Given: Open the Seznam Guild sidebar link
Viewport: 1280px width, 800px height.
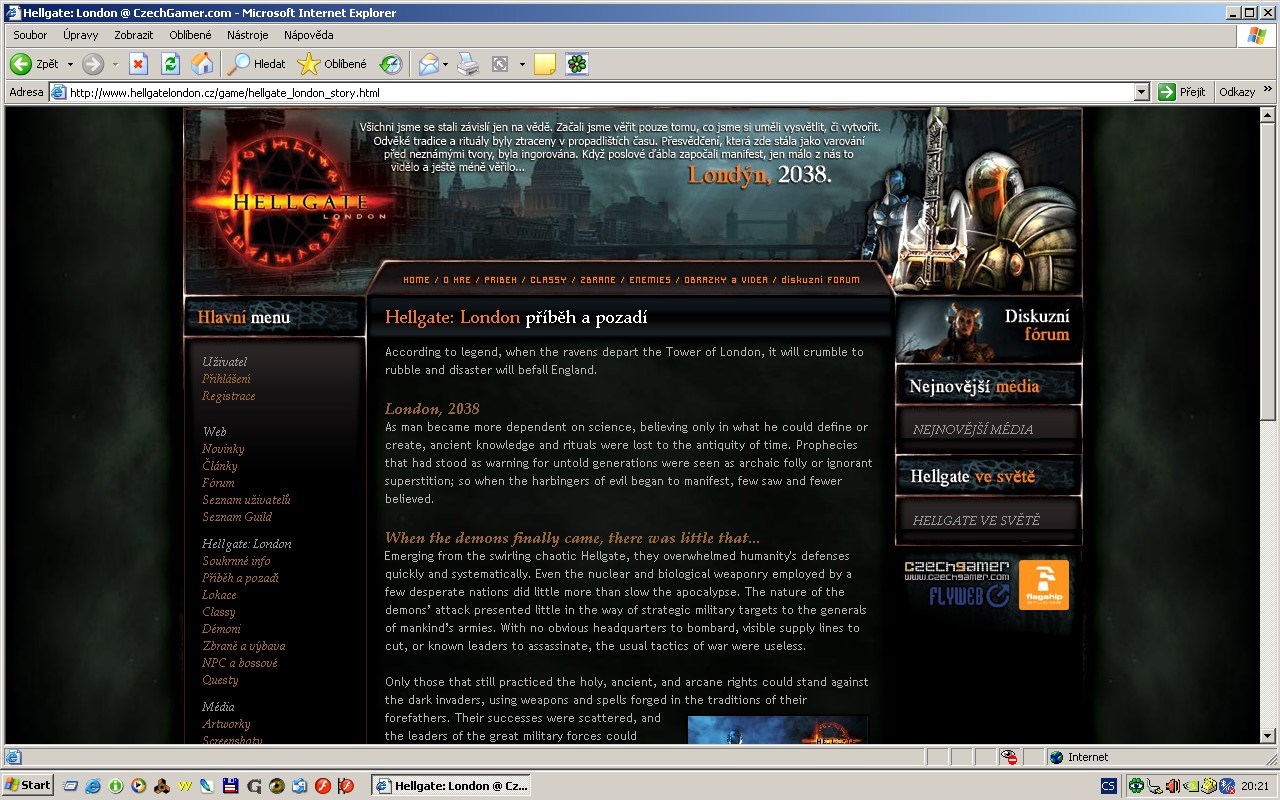Looking at the screenshot, I should click(237, 517).
